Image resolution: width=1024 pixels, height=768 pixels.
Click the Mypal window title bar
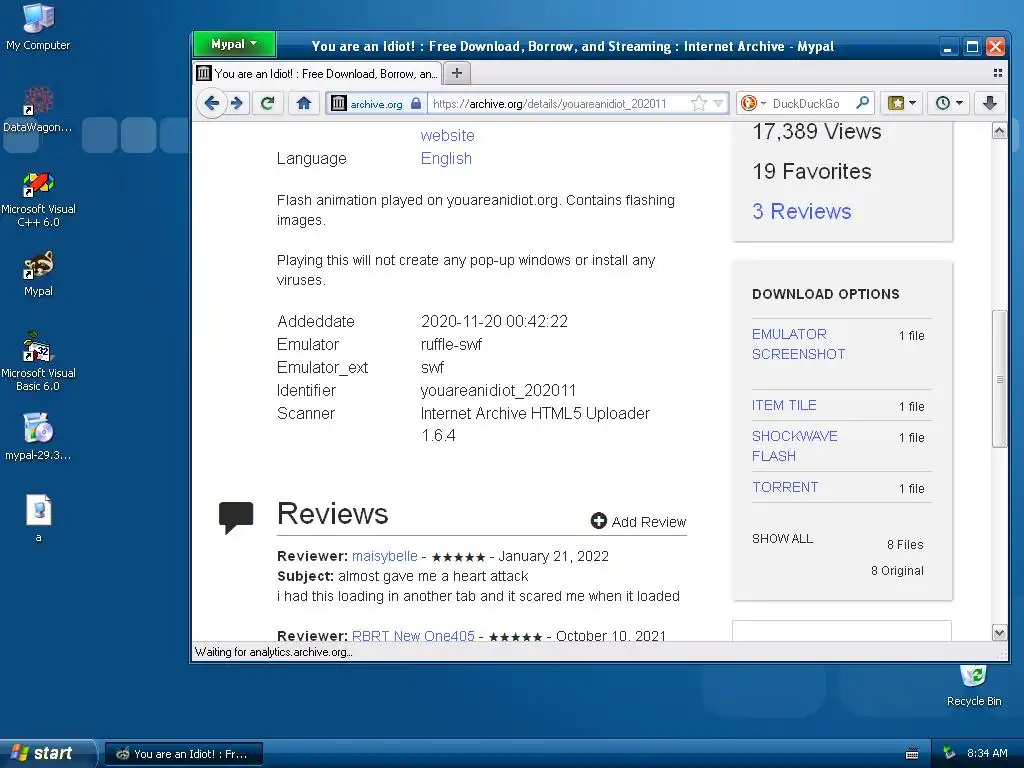pos(573,46)
